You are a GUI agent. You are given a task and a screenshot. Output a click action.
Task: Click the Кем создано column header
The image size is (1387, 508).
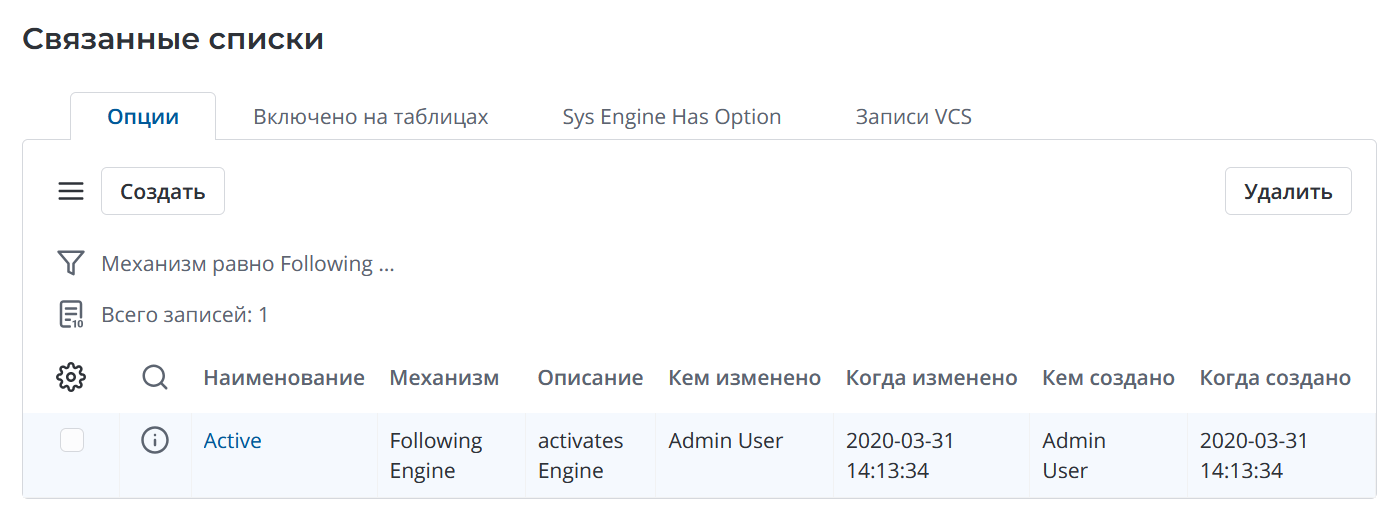tap(1107, 378)
